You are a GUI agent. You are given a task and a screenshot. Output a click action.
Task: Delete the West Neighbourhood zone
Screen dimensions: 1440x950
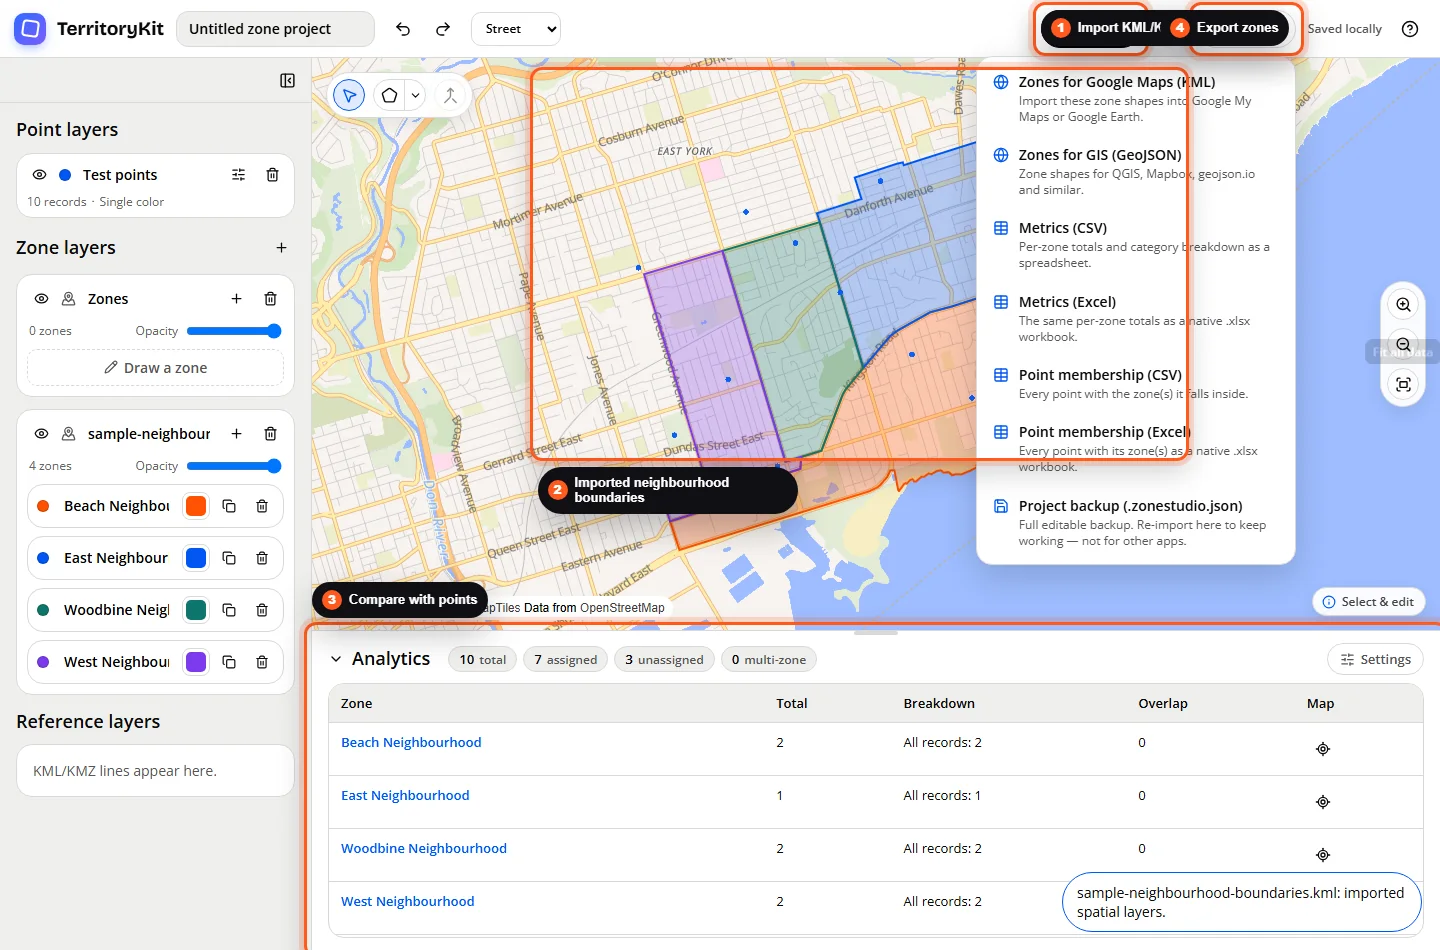point(262,662)
